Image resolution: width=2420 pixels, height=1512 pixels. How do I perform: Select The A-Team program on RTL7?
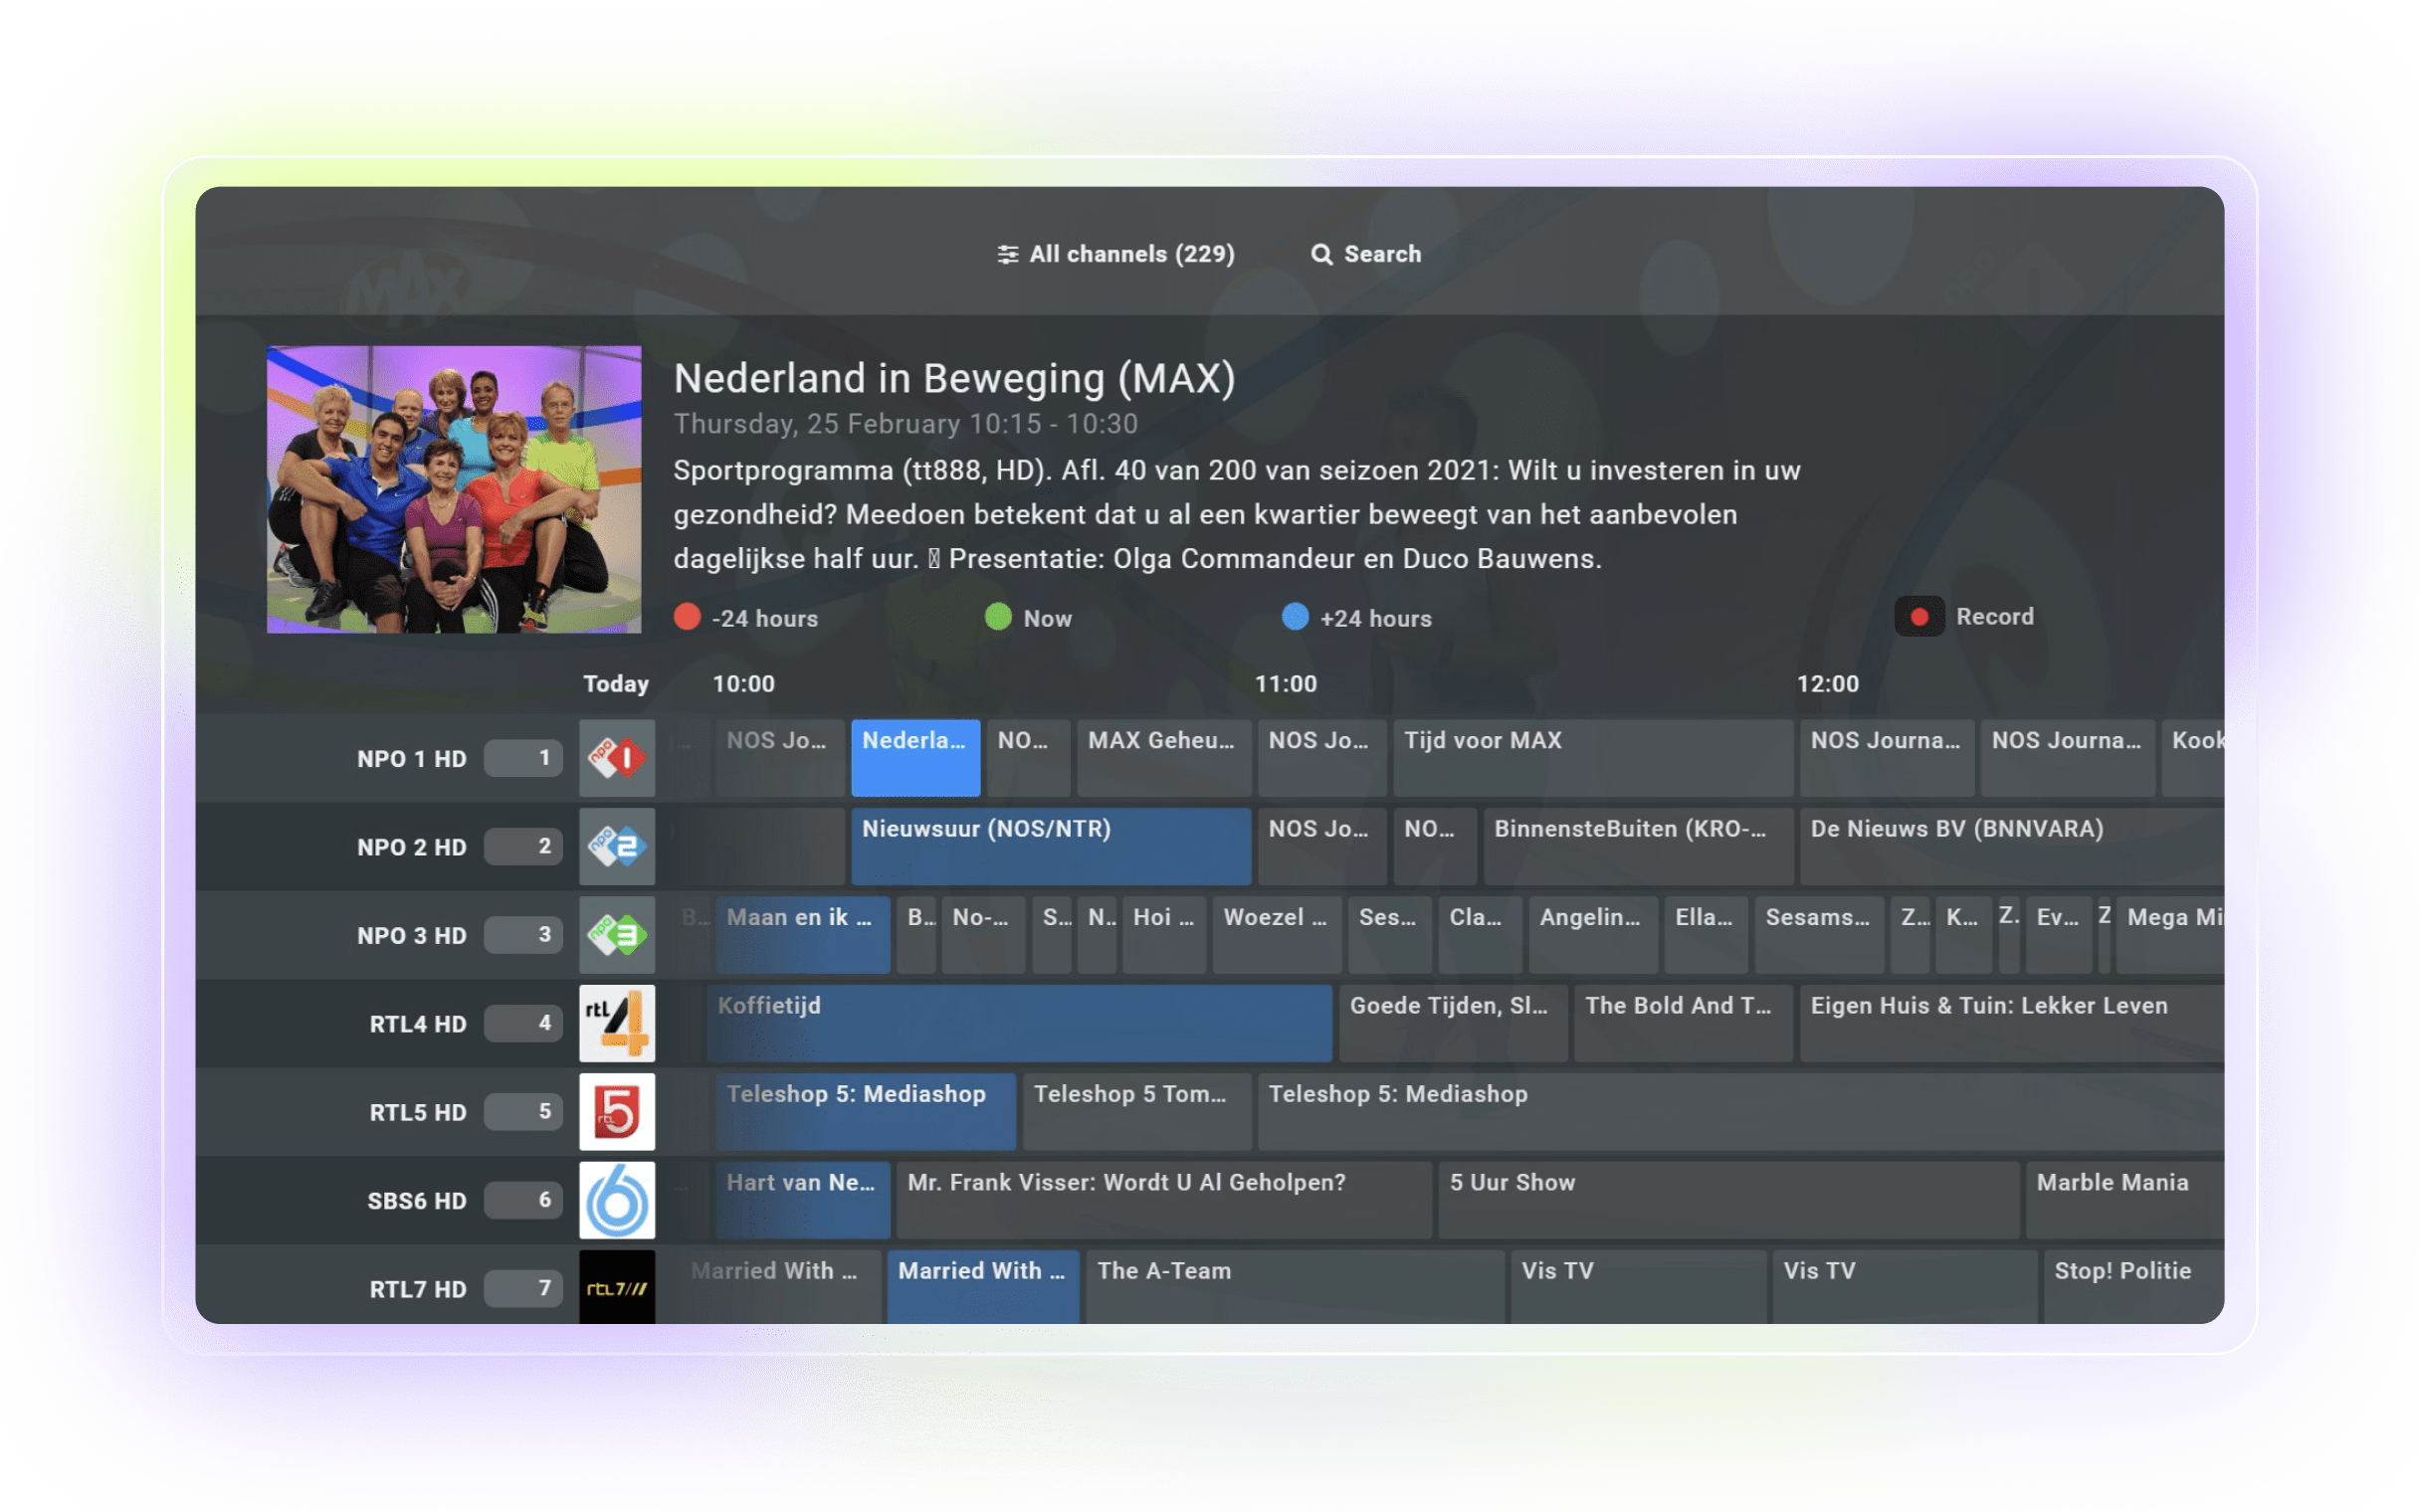click(1295, 1287)
